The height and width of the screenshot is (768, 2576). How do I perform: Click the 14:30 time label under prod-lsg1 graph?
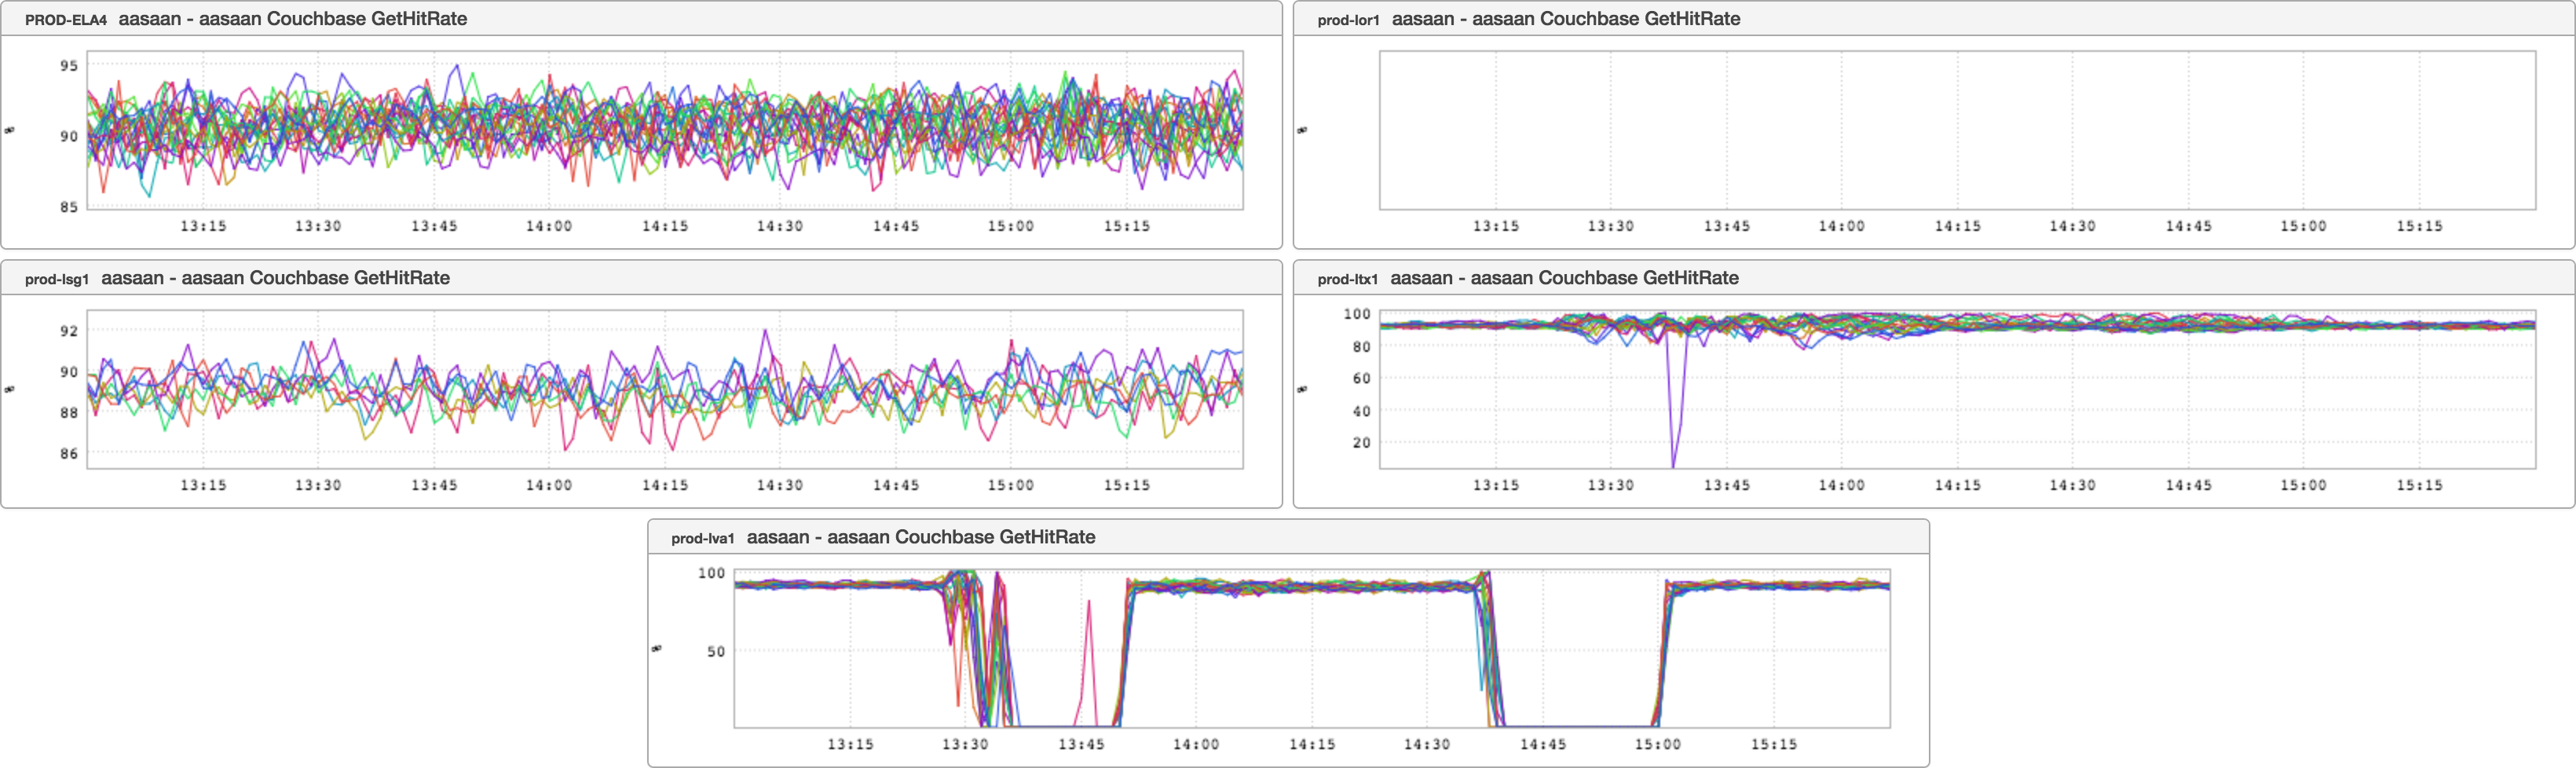click(779, 485)
